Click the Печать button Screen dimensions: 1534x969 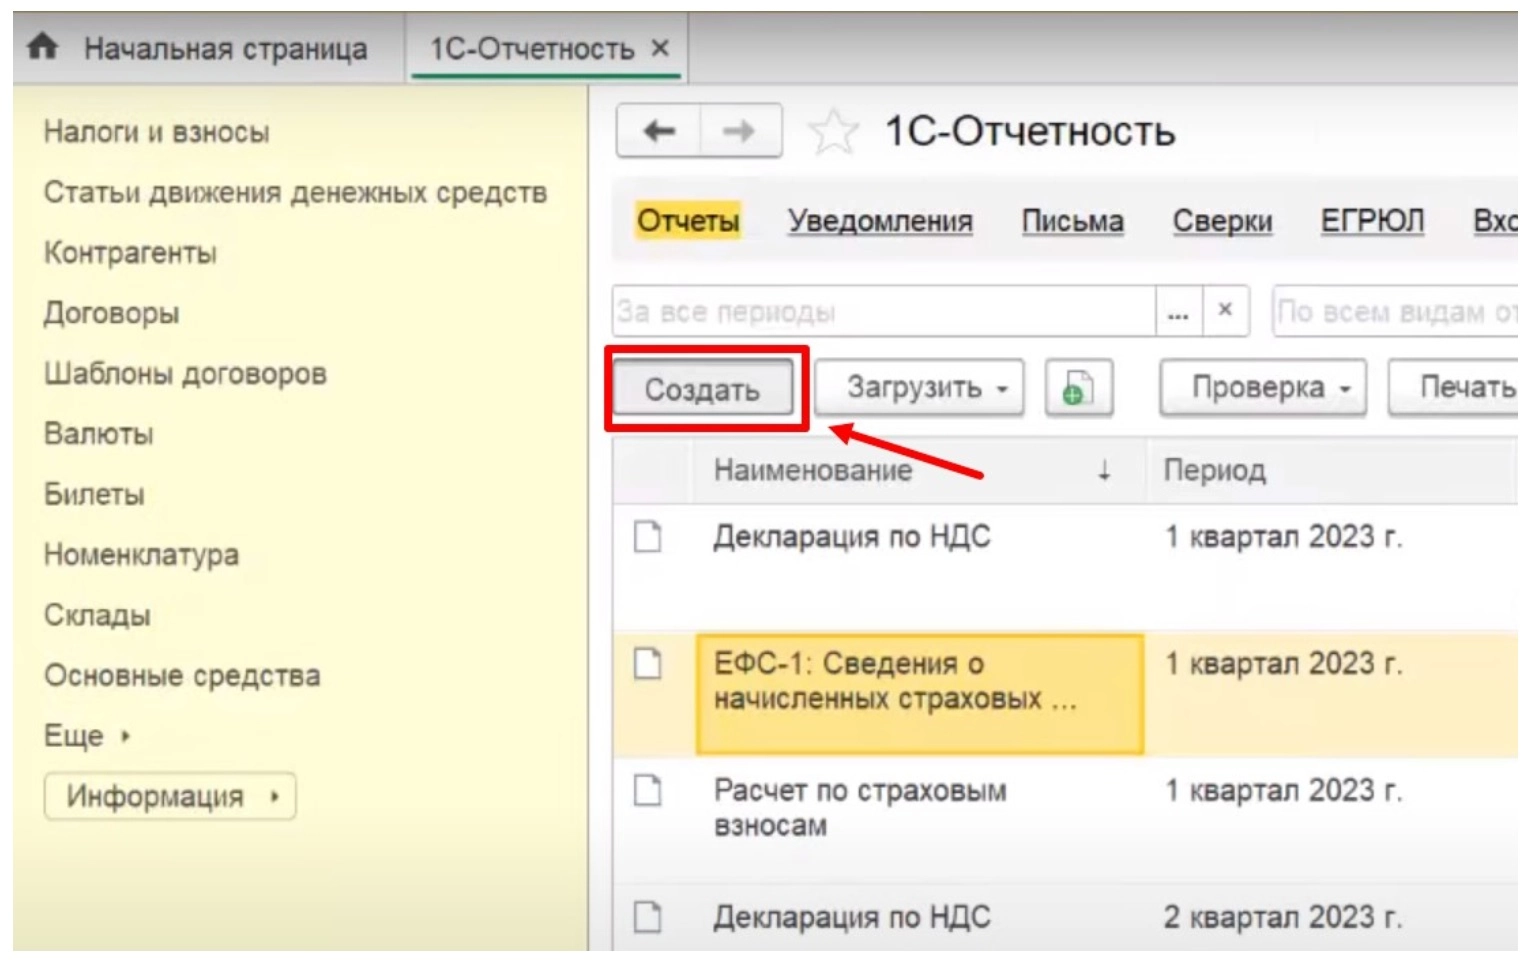[1455, 388]
